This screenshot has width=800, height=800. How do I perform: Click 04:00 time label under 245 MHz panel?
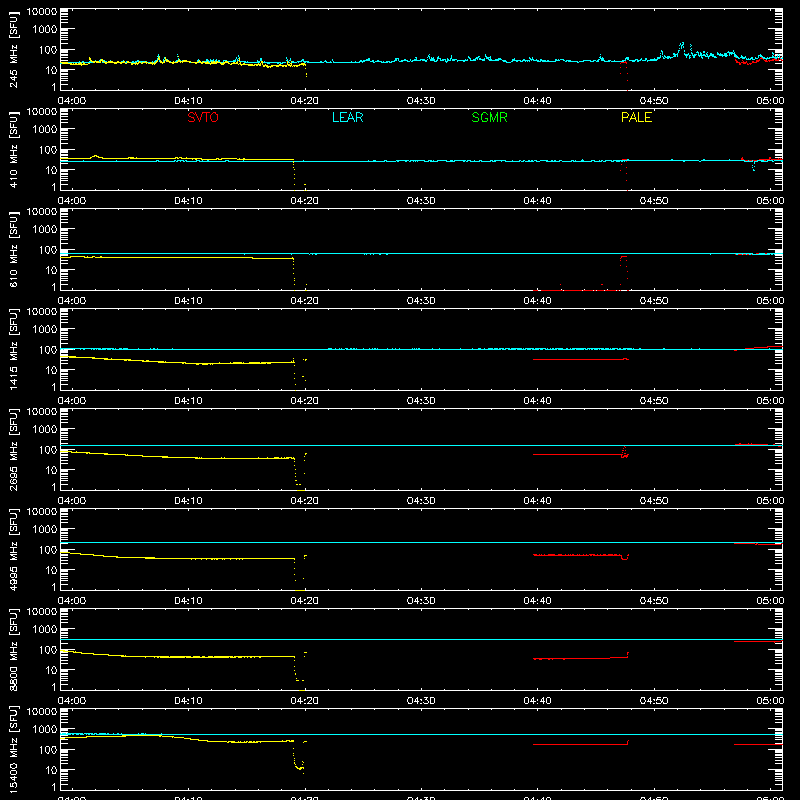72,101
